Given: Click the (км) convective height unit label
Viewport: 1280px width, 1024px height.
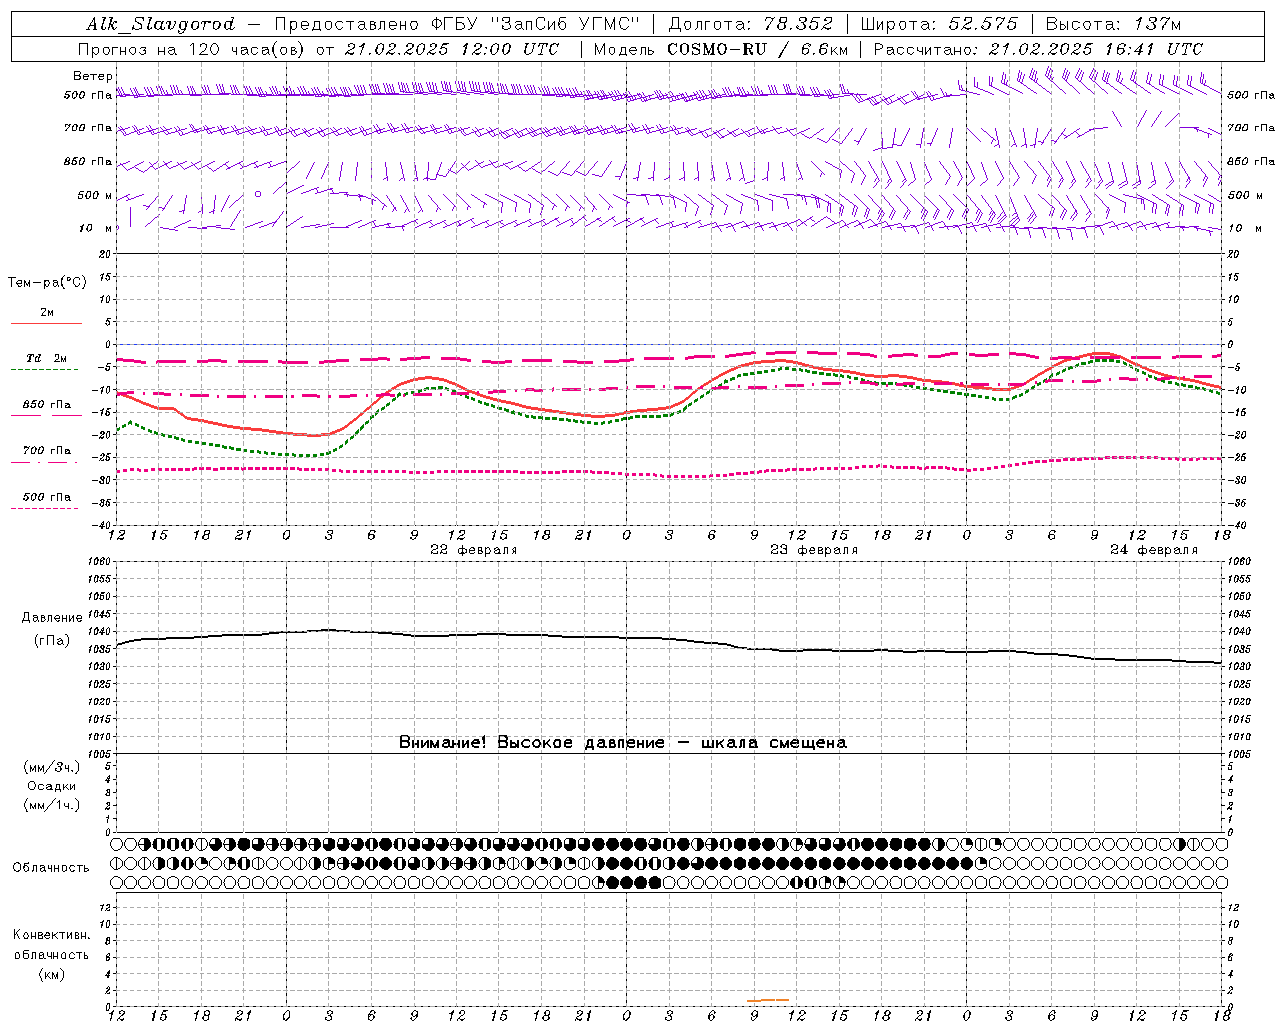Looking at the screenshot, I should 51,974.
